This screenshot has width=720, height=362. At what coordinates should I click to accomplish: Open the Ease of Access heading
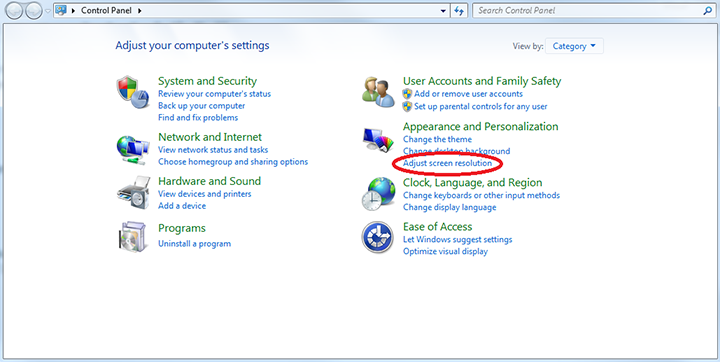point(438,226)
